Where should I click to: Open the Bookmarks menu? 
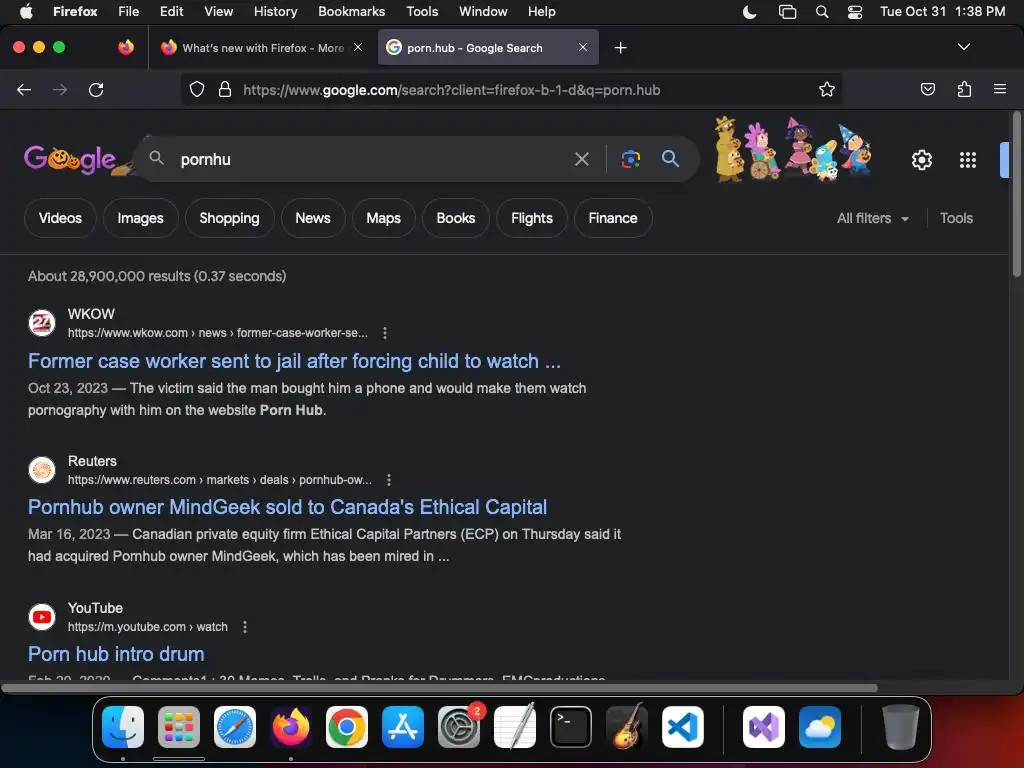tap(351, 11)
